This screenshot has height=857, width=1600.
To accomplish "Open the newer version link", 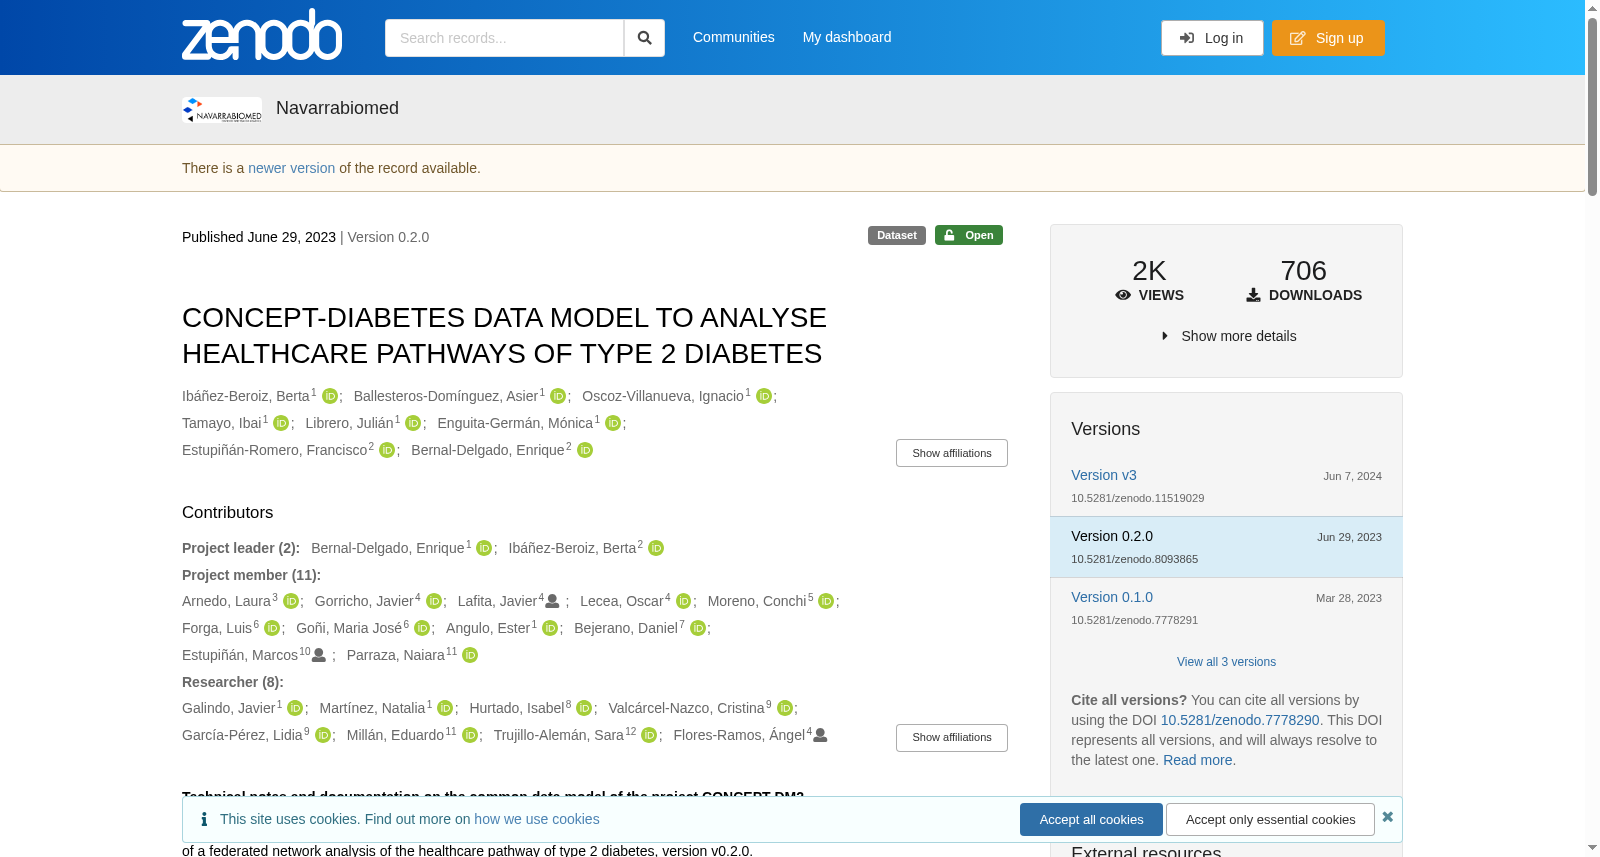I will click(x=292, y=168).
